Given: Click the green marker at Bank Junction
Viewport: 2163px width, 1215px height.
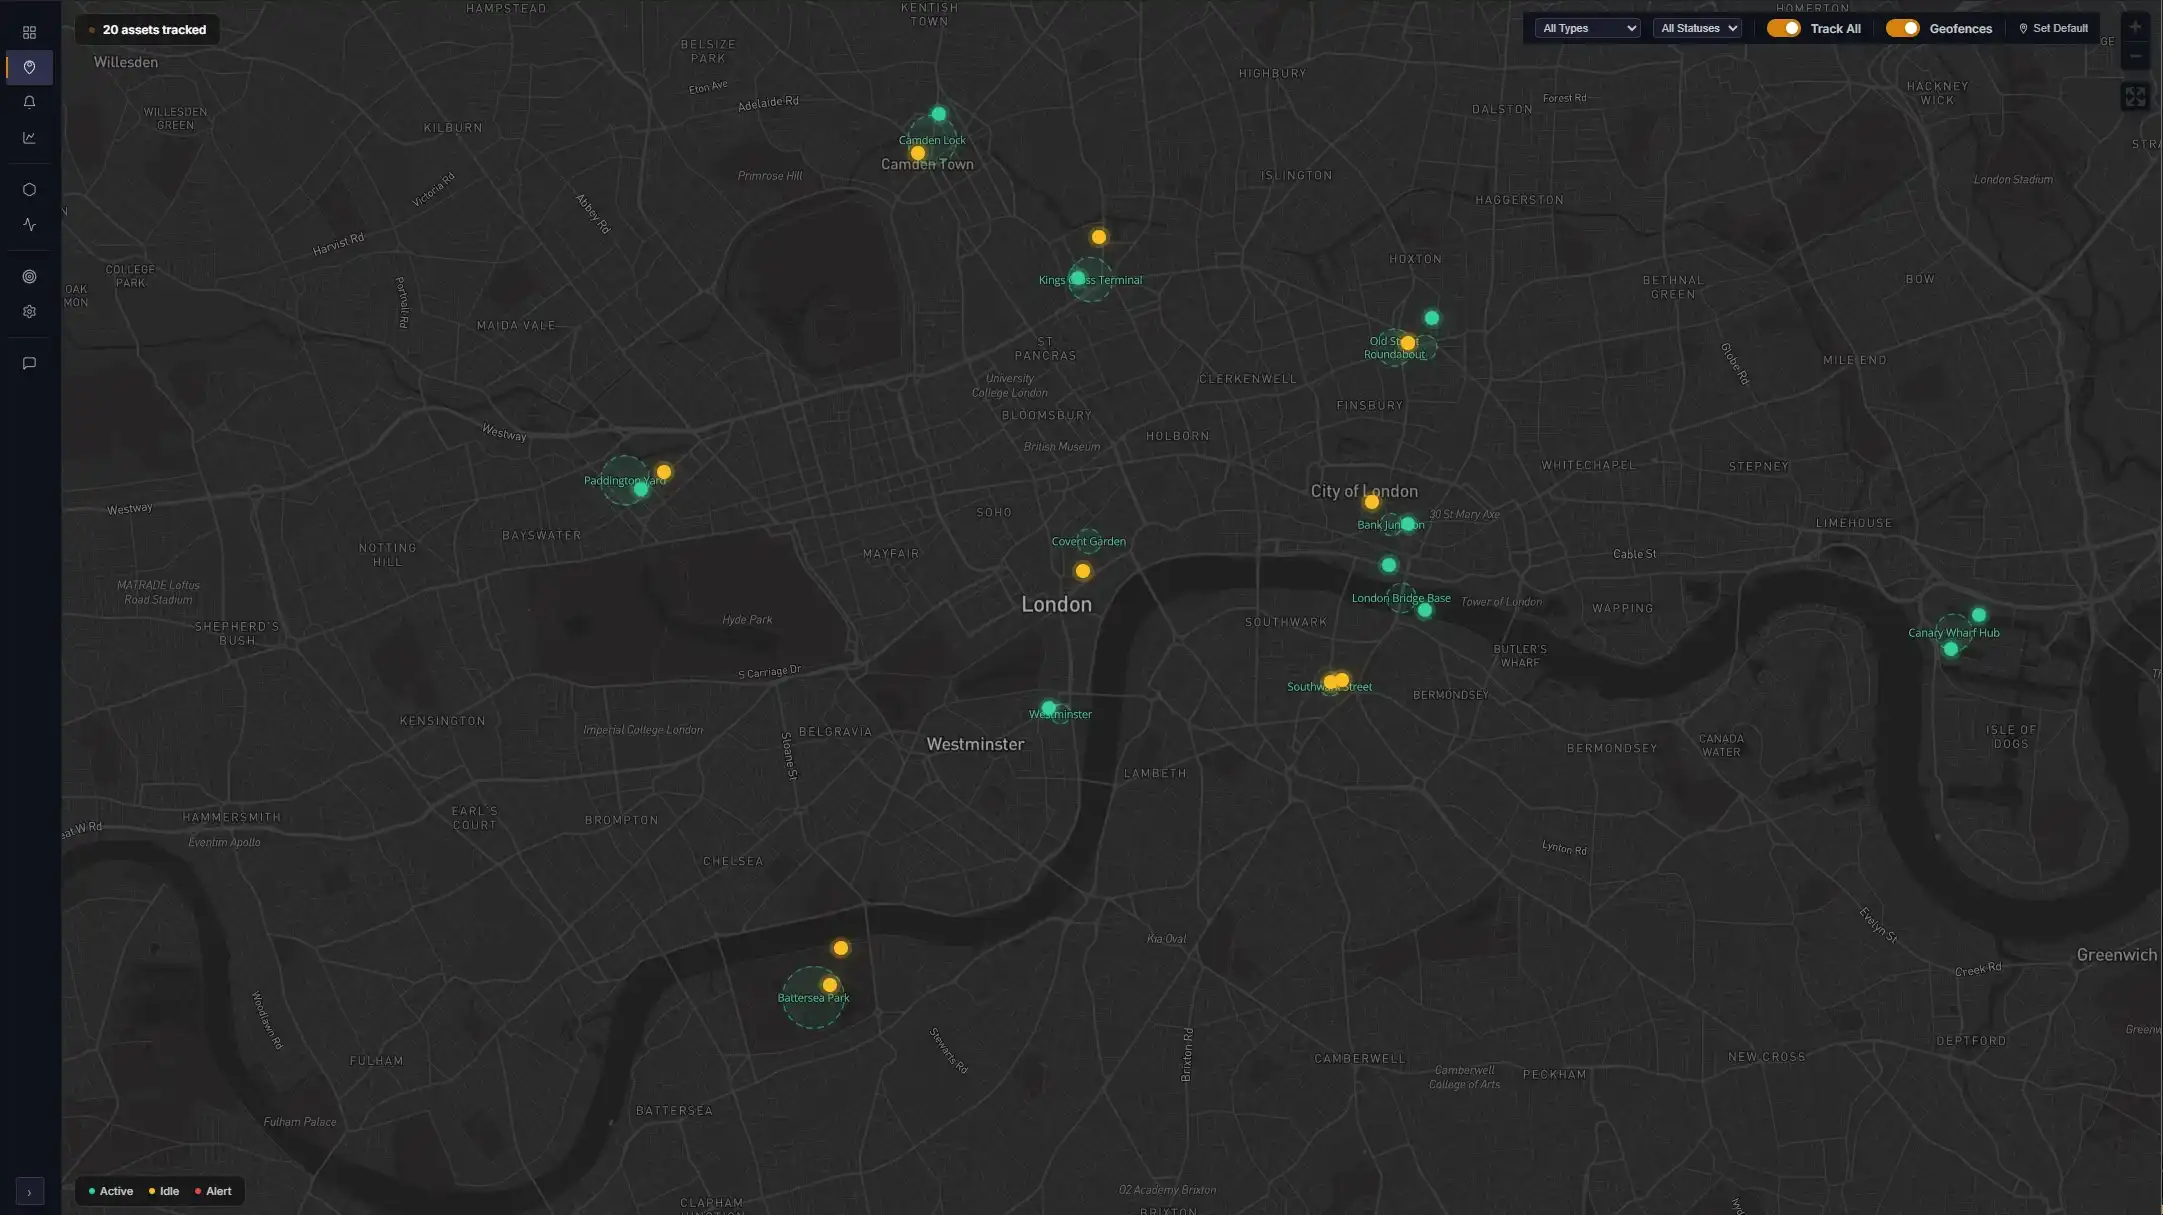Looking at the screenshot, I should point(1407,524).
